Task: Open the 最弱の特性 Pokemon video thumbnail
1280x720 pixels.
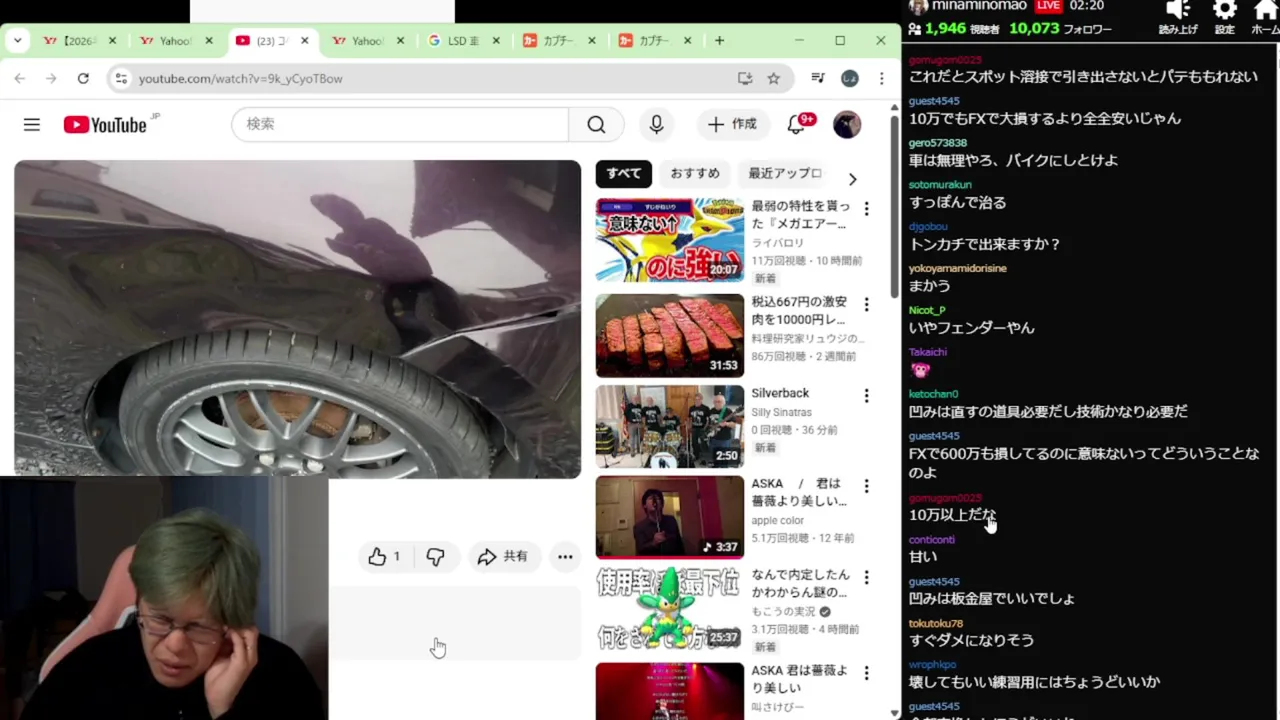Action: (670, 240)
